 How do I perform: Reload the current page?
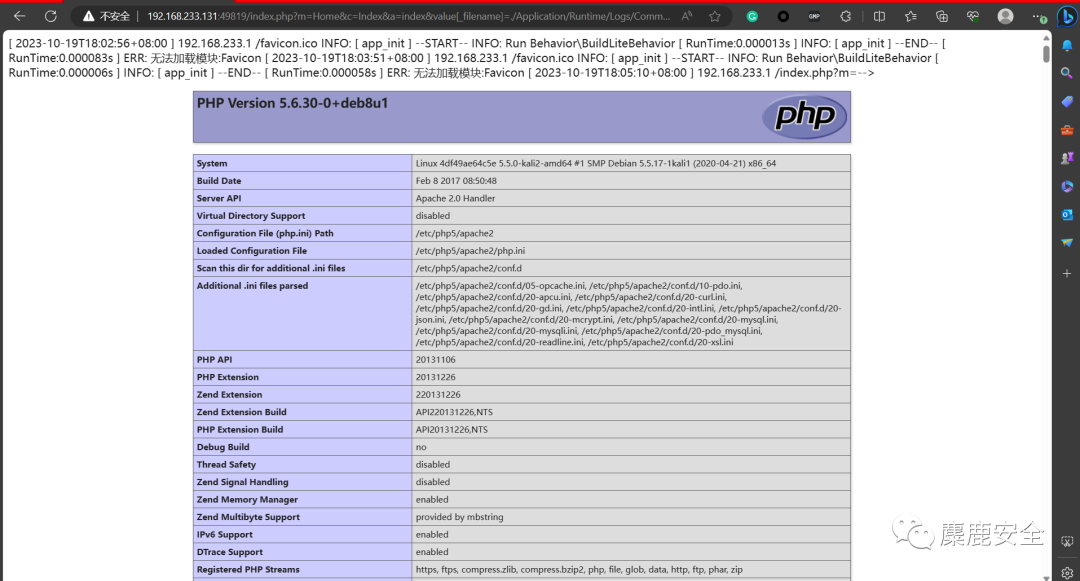pyautogui.click(x=51, y=16)
